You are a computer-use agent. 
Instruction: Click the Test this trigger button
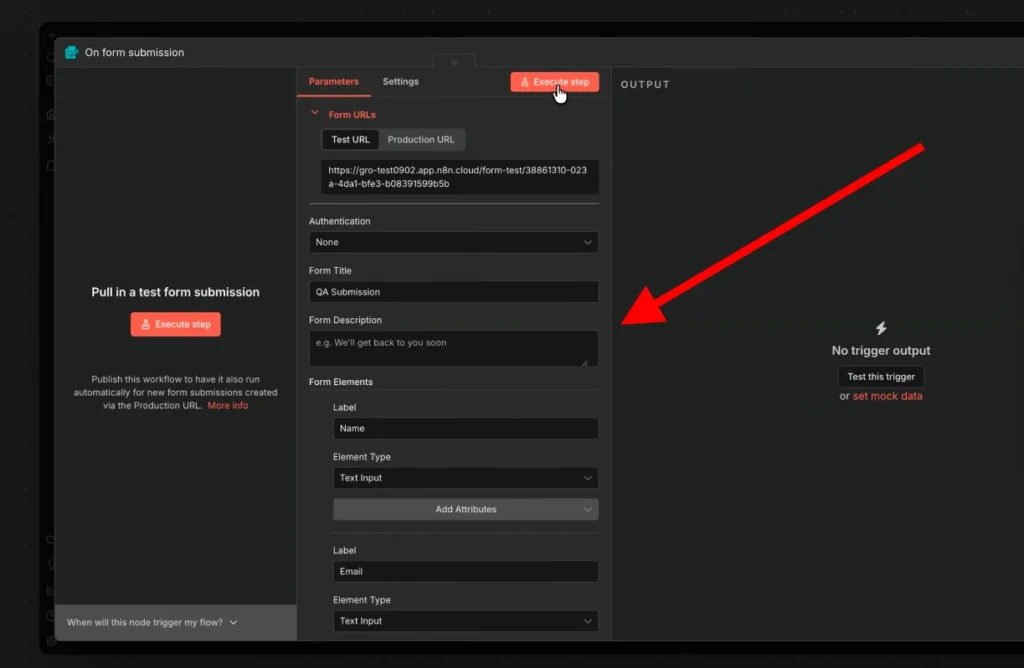click(x=880, y=376)
